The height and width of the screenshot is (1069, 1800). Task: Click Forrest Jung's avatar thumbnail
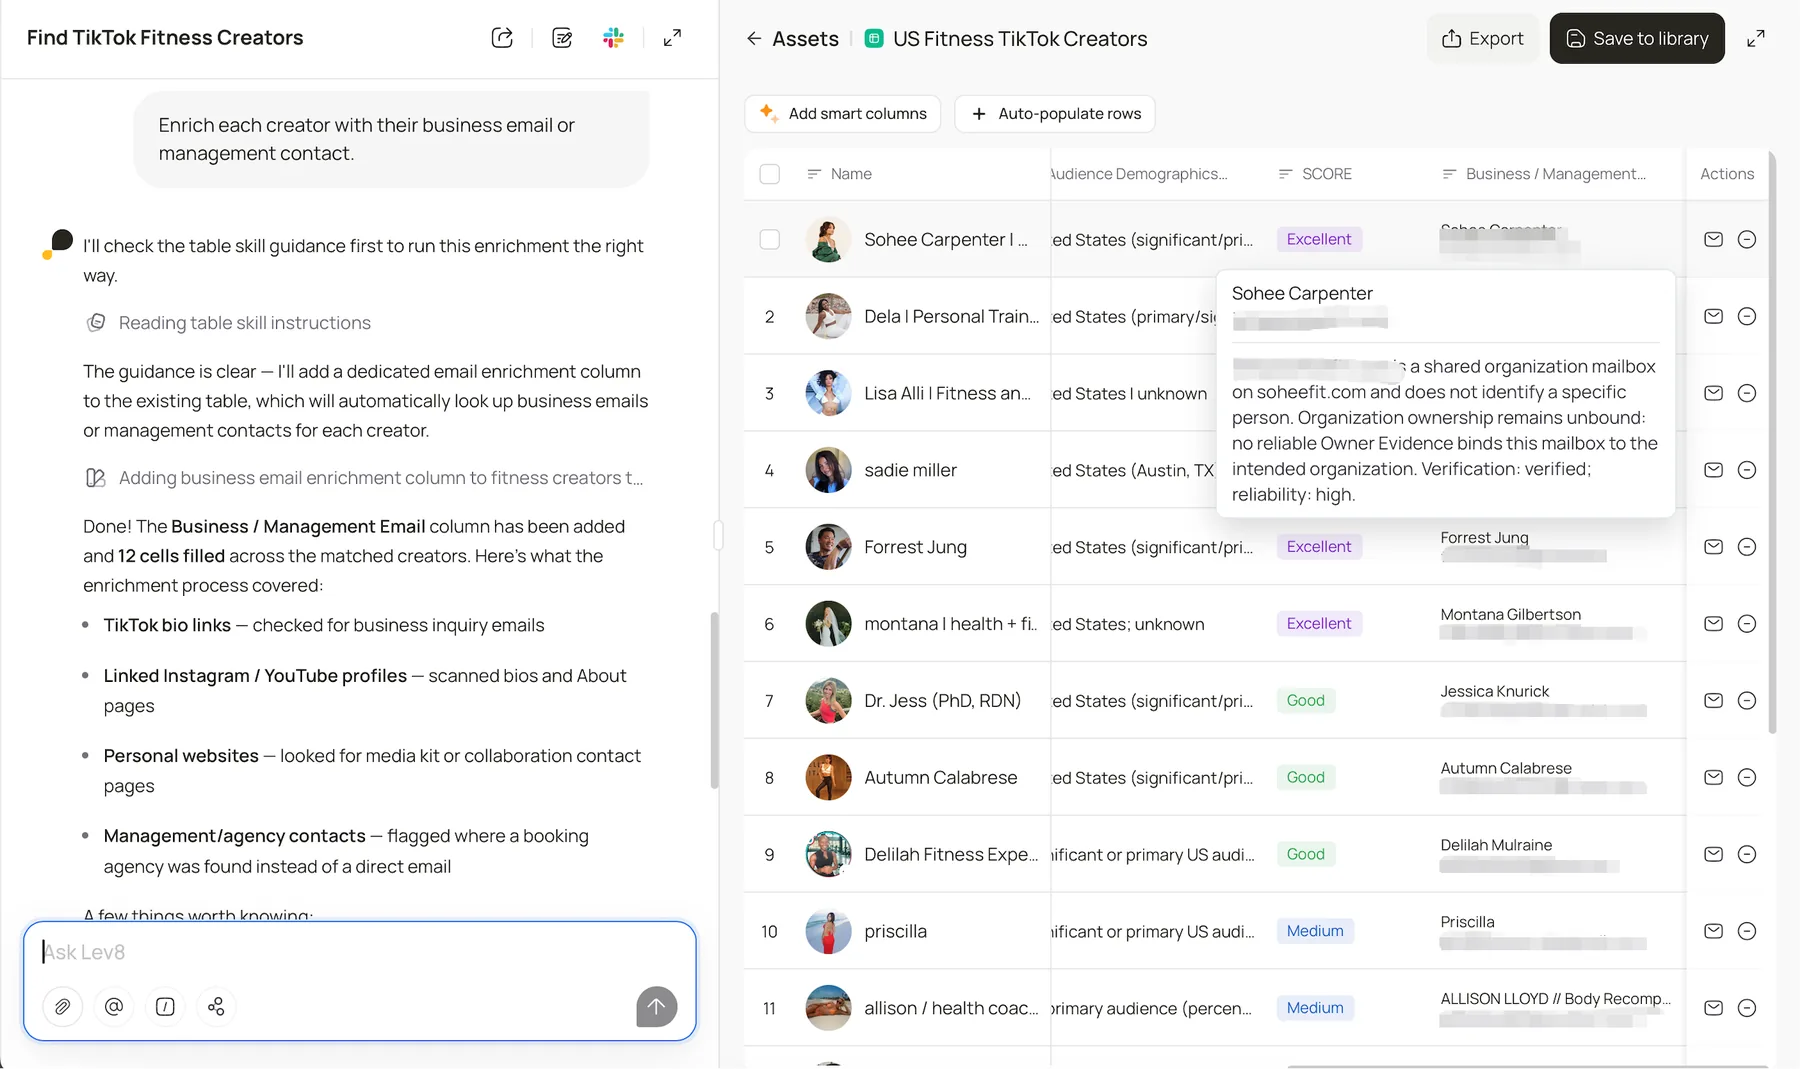click(828, 547)
